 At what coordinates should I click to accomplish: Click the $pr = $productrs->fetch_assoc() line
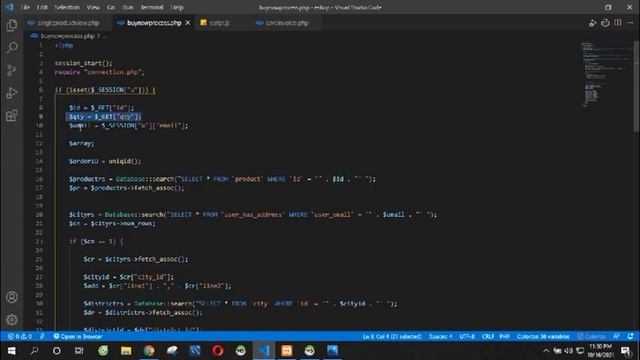point(127,188)
